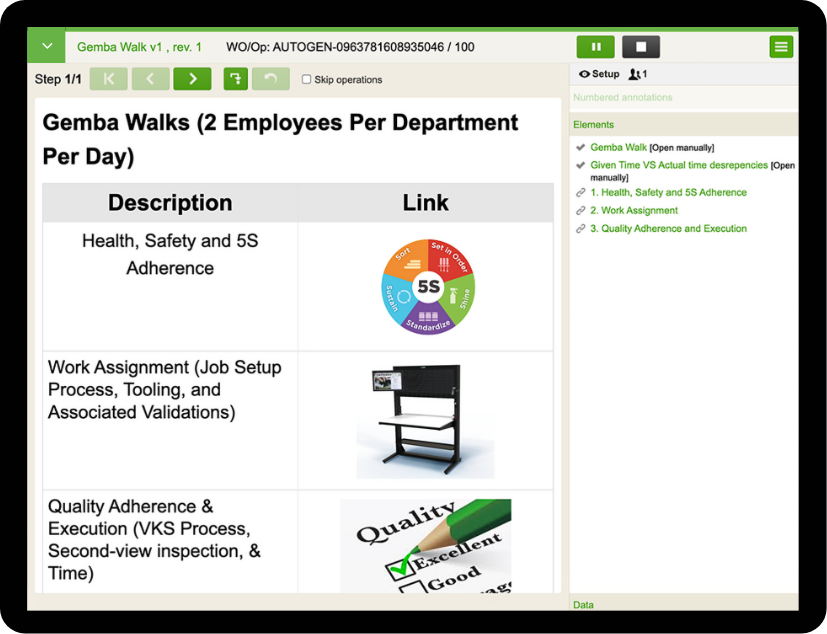827x634 pixels.
Task: Select the users count tab
Action: pyautogui.click(x=638, y=74)
